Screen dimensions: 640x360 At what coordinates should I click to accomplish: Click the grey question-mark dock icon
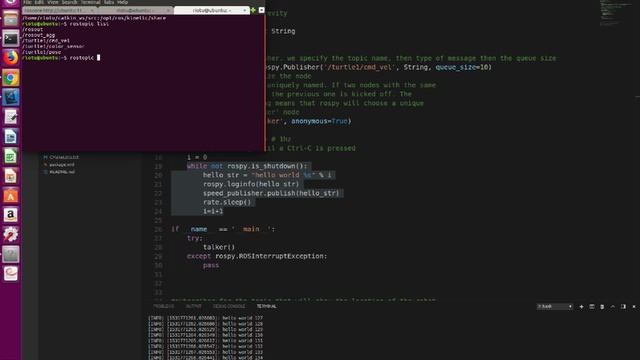[11, 254]
